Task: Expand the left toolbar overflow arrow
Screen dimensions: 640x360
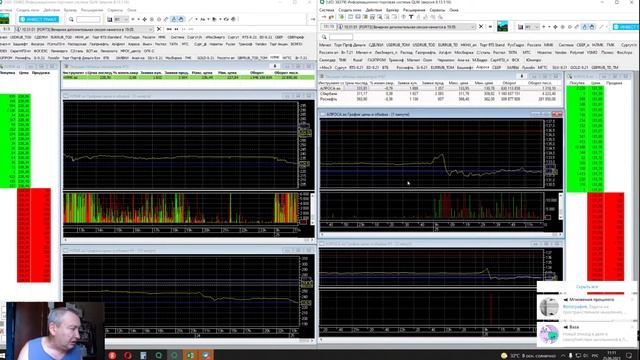Action: pos(313,19)
